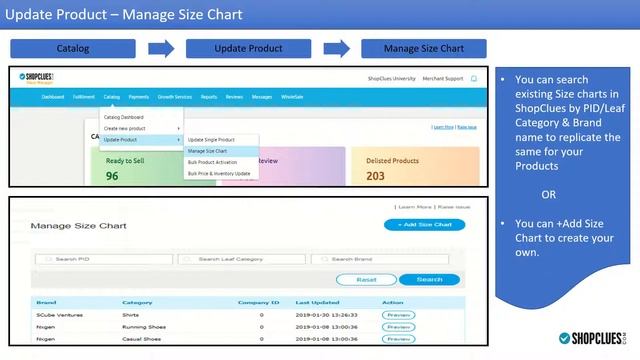Open the Catalog nav menu
640x360 pixels.
click(x=111, y=97)
